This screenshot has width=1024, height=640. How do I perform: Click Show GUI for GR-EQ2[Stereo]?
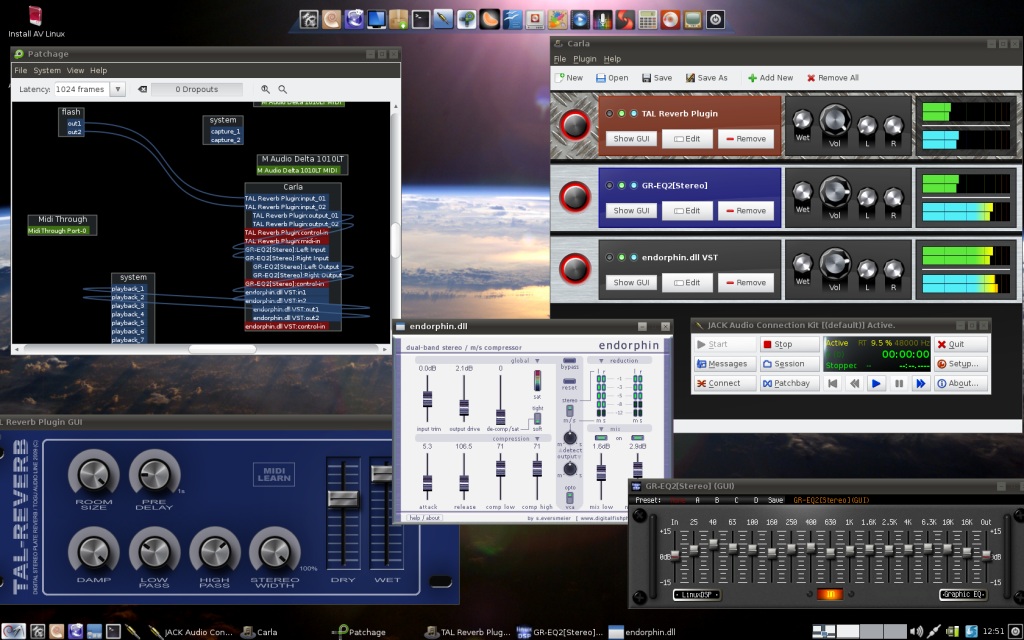[631, 211]
